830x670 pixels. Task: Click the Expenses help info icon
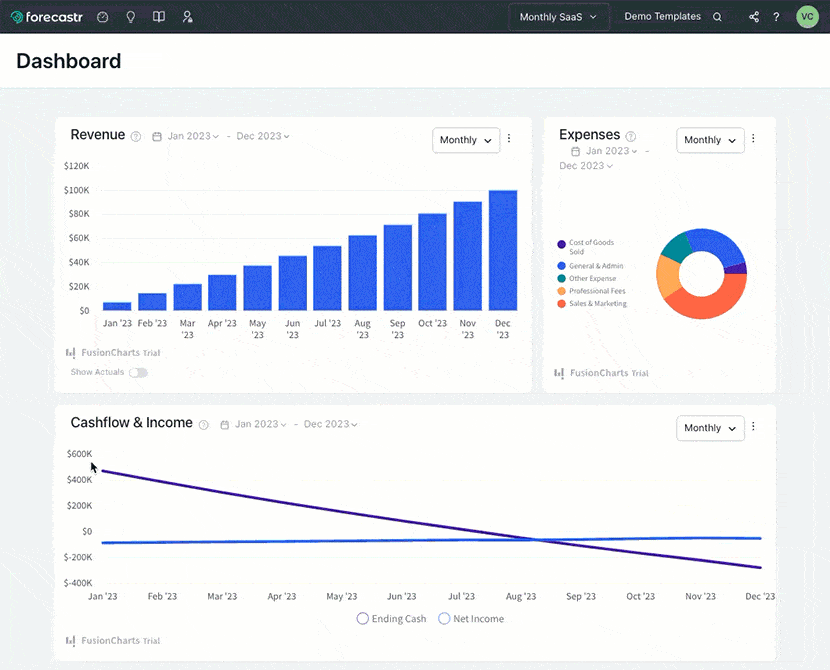[630, 137]
